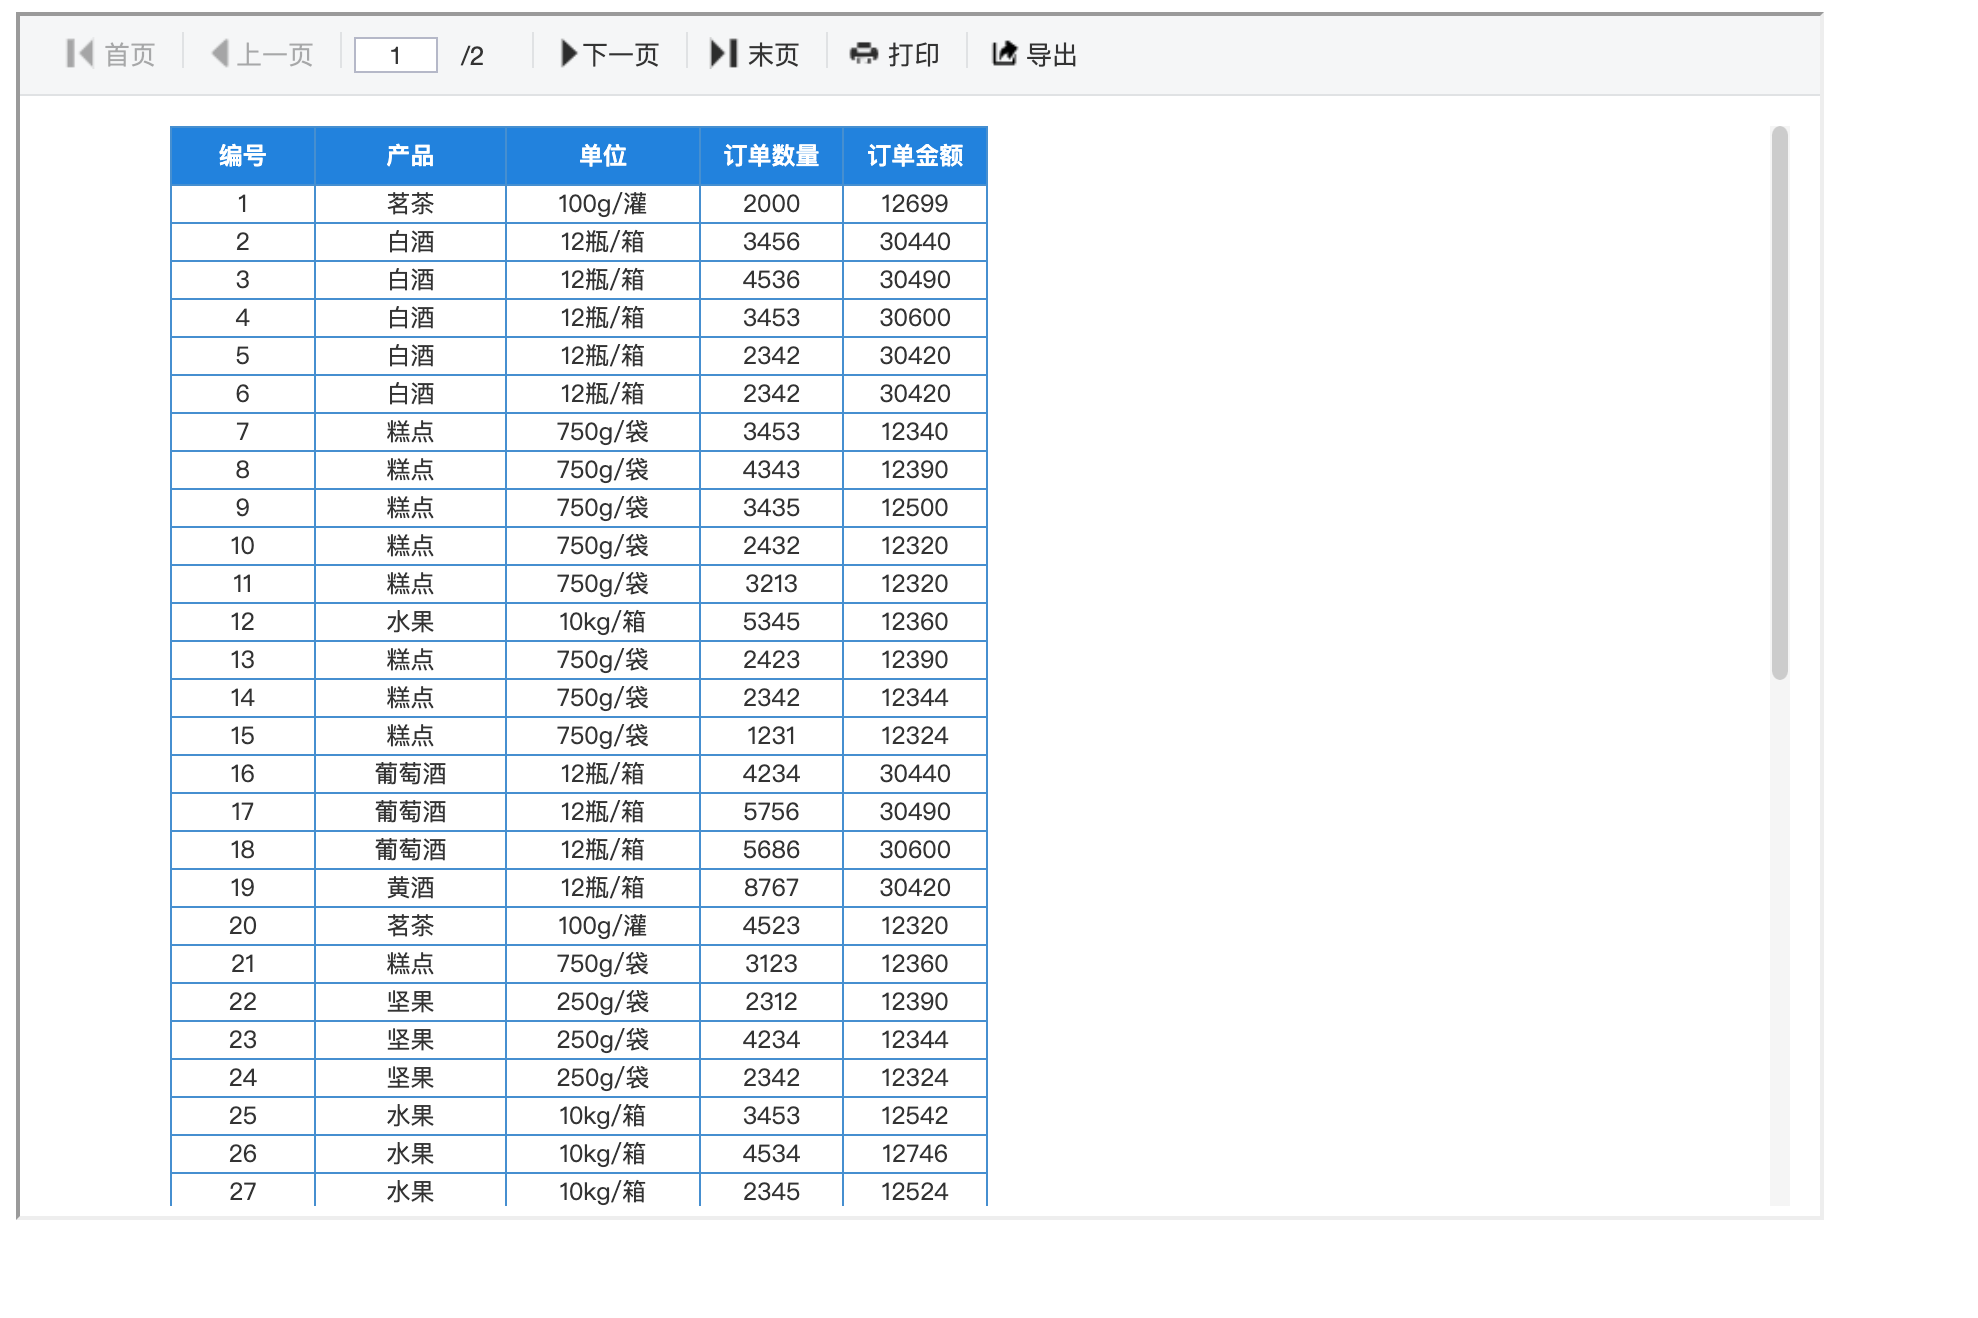Select amount 12344 in row 14
Screen dimensions: 1978x1318
click(915, 698)
